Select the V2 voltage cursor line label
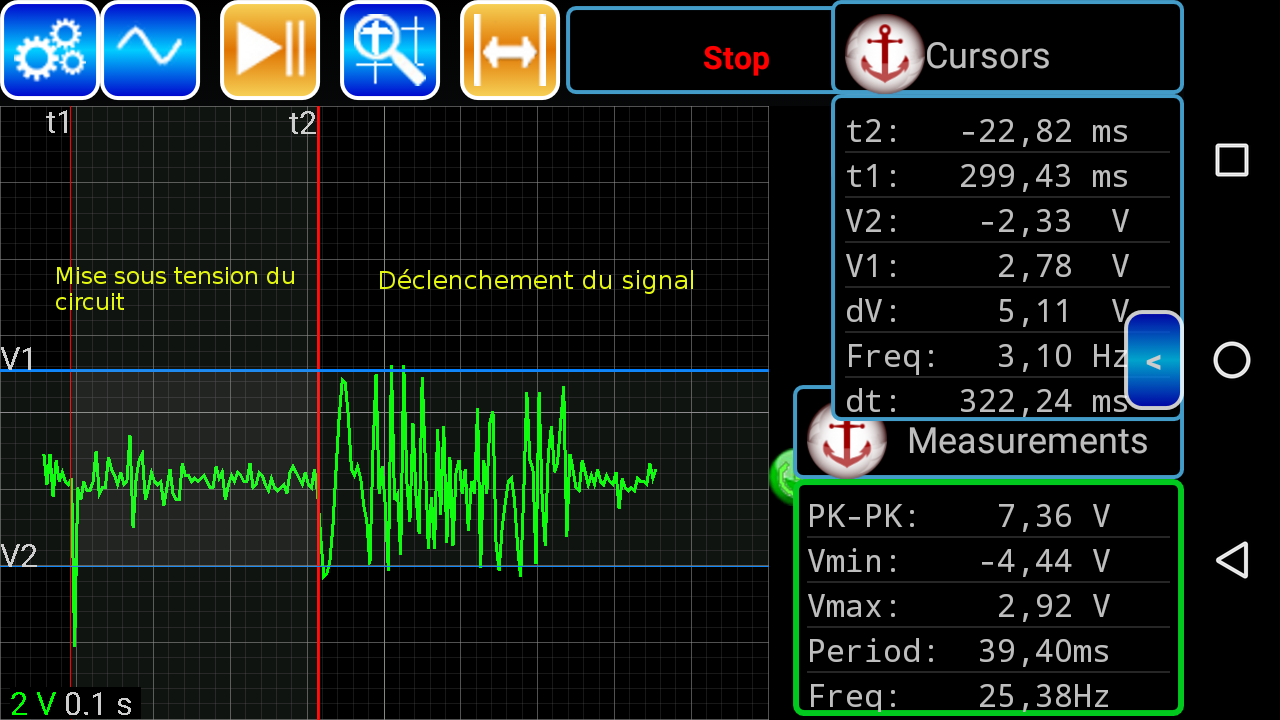Image resolution: width=1280 pixels, height=720 pixels. (18, 555)
